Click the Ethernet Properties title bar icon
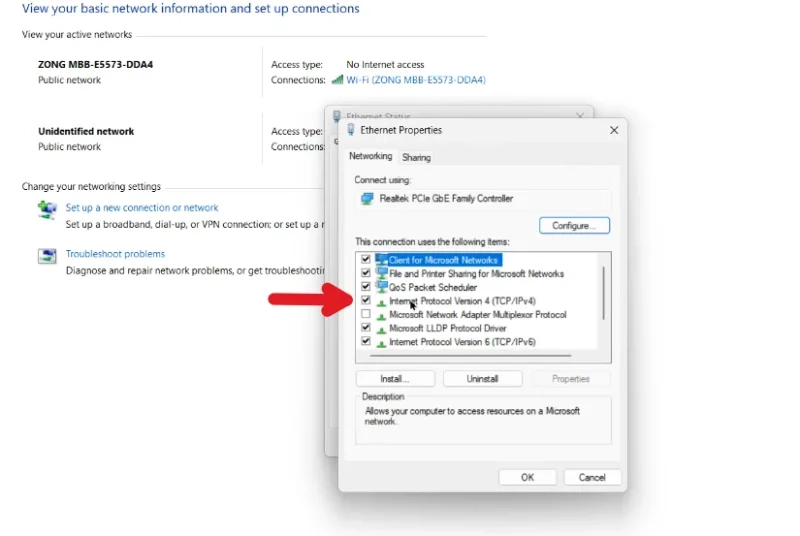This screenshot has width=800, height=536. (x=351, y=130)
